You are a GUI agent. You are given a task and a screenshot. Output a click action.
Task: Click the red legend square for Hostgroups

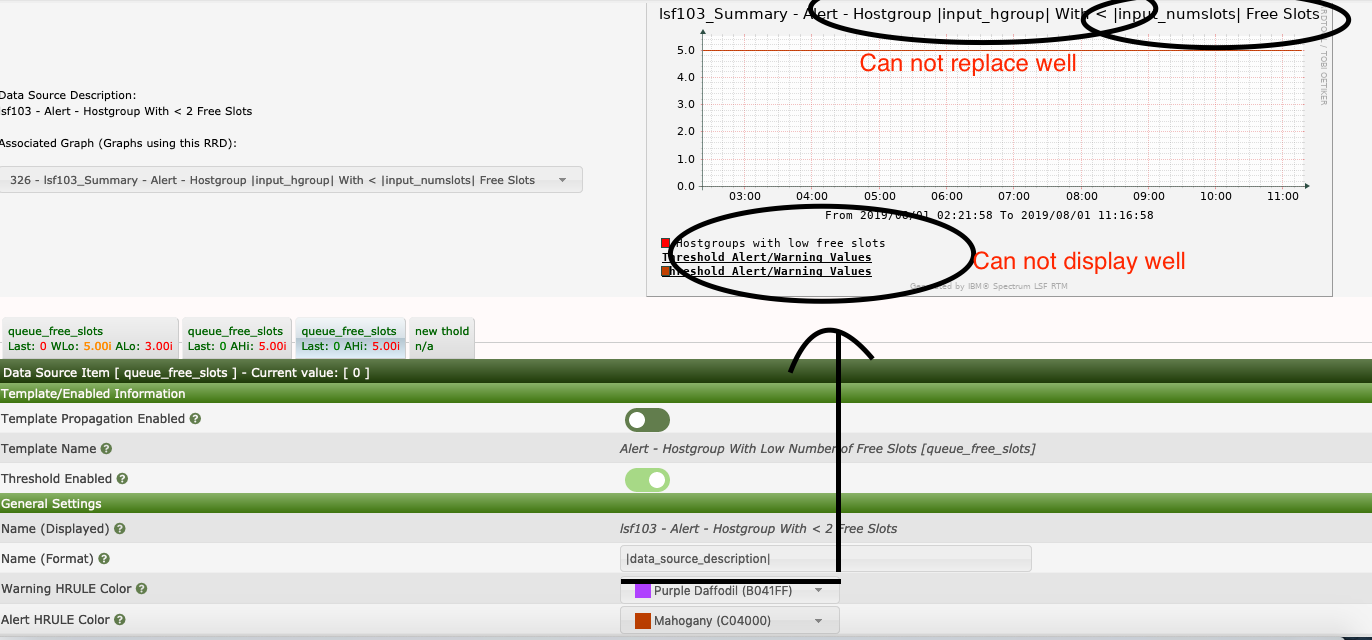tap(665, 243)
